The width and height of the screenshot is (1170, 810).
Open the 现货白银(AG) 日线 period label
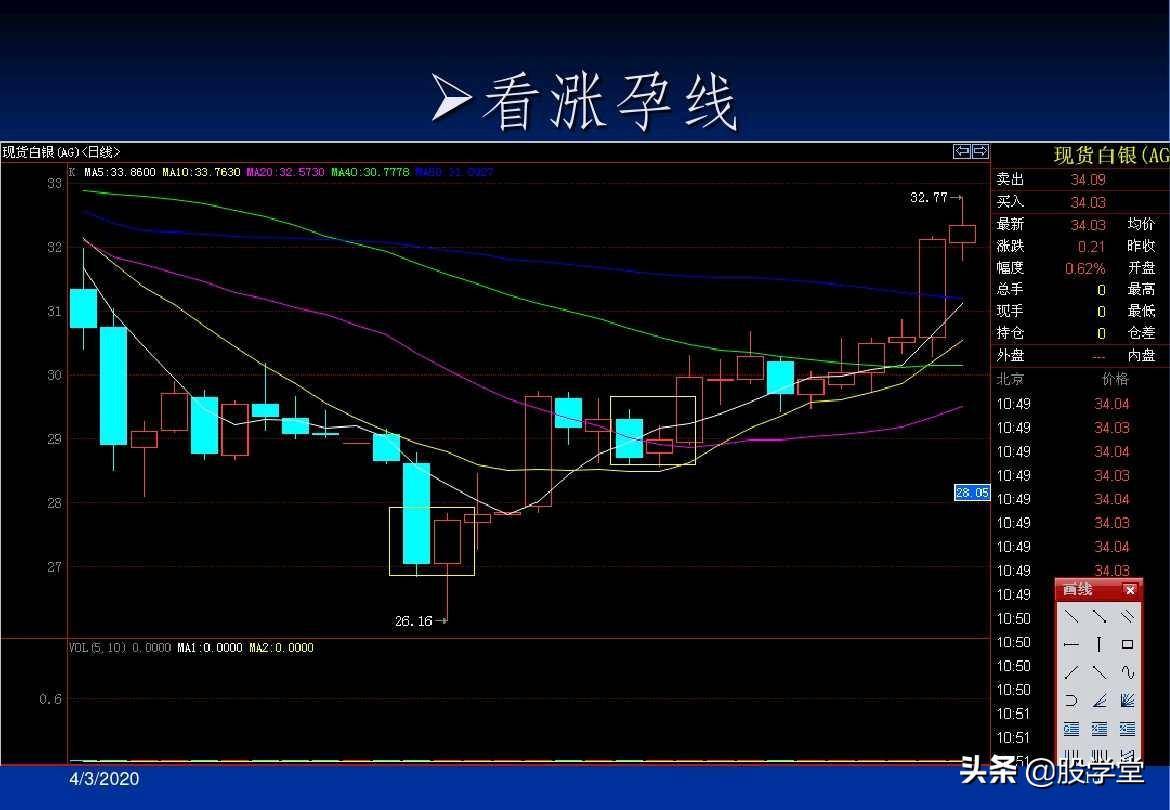pyautogui.click(x=61, y=152)
